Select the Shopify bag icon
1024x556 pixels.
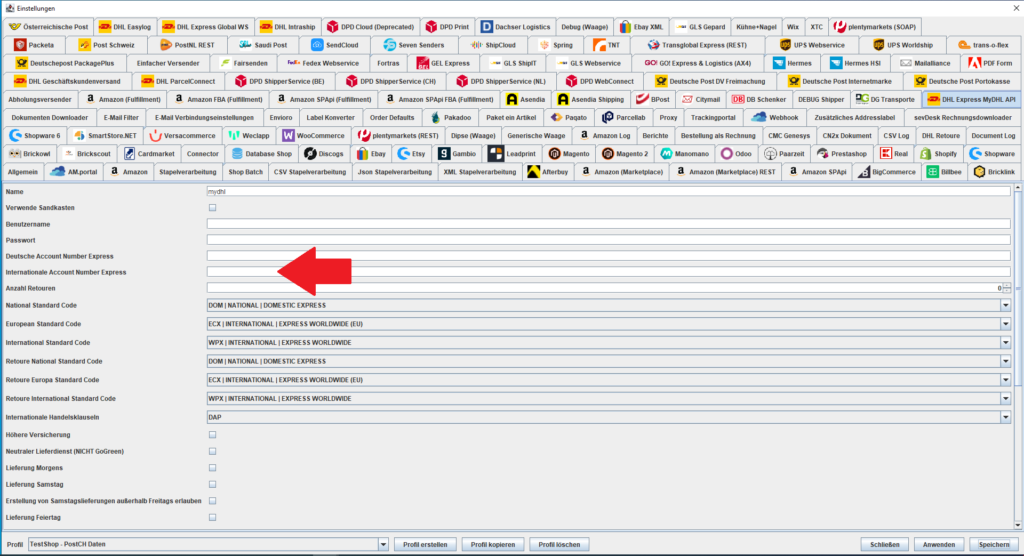point(925,154)
